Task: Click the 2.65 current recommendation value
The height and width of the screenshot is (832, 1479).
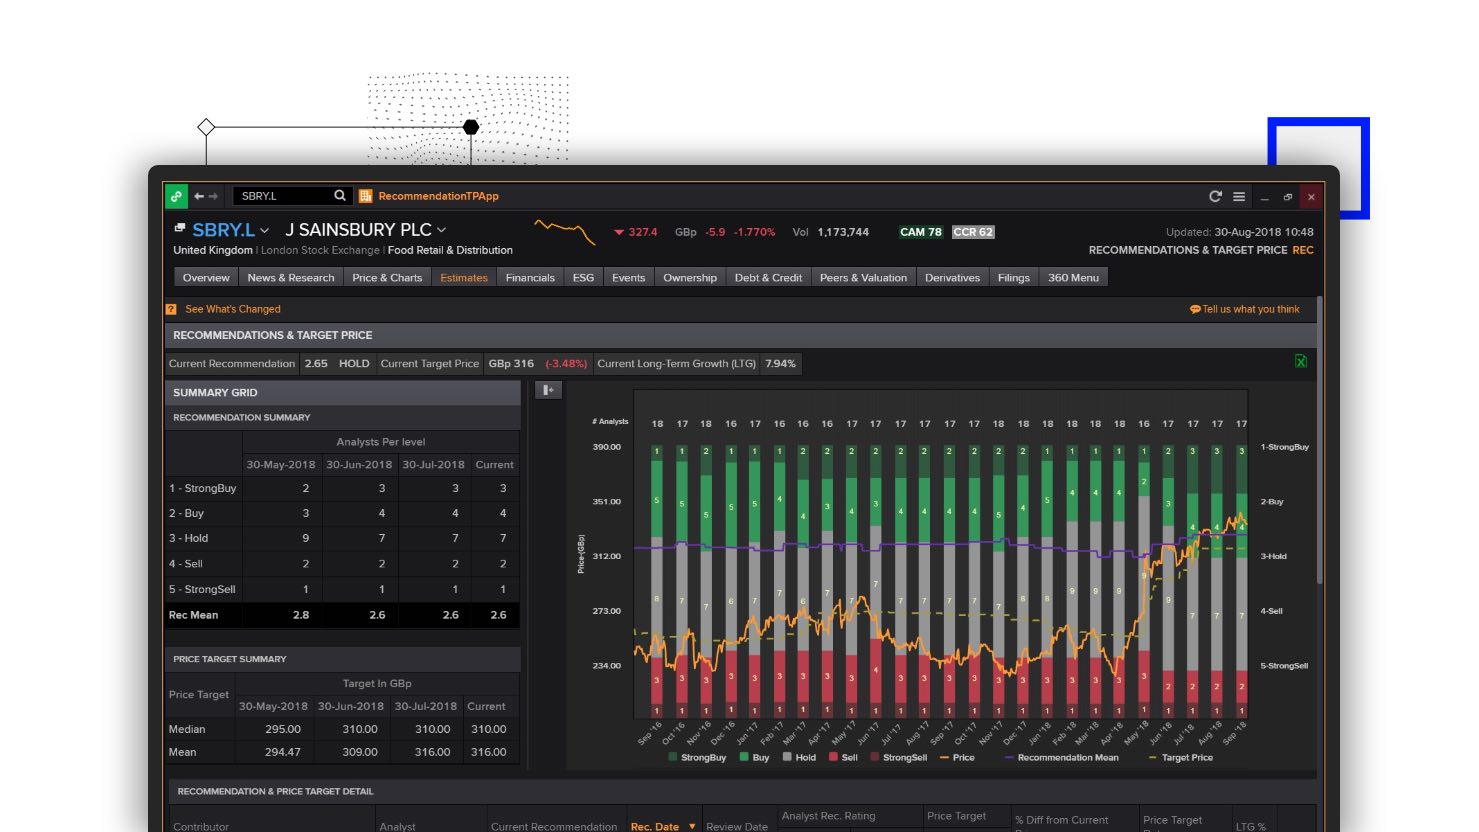Action: [316, 364]
